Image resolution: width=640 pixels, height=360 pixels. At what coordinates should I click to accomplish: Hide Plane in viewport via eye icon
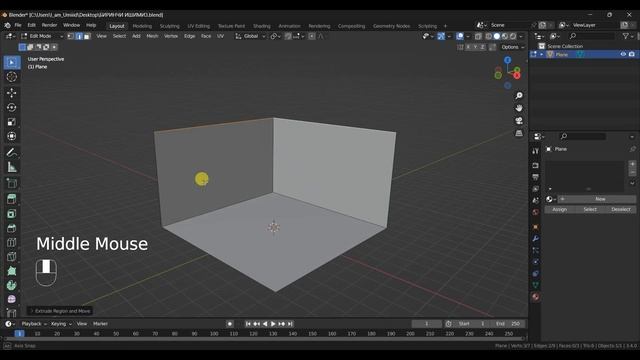(x=623, y=54)
